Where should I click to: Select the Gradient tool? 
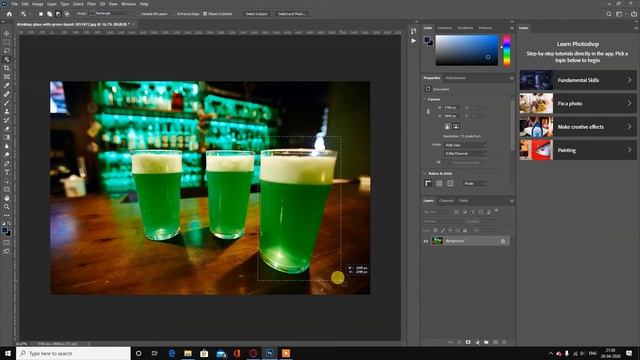point(7,137)
